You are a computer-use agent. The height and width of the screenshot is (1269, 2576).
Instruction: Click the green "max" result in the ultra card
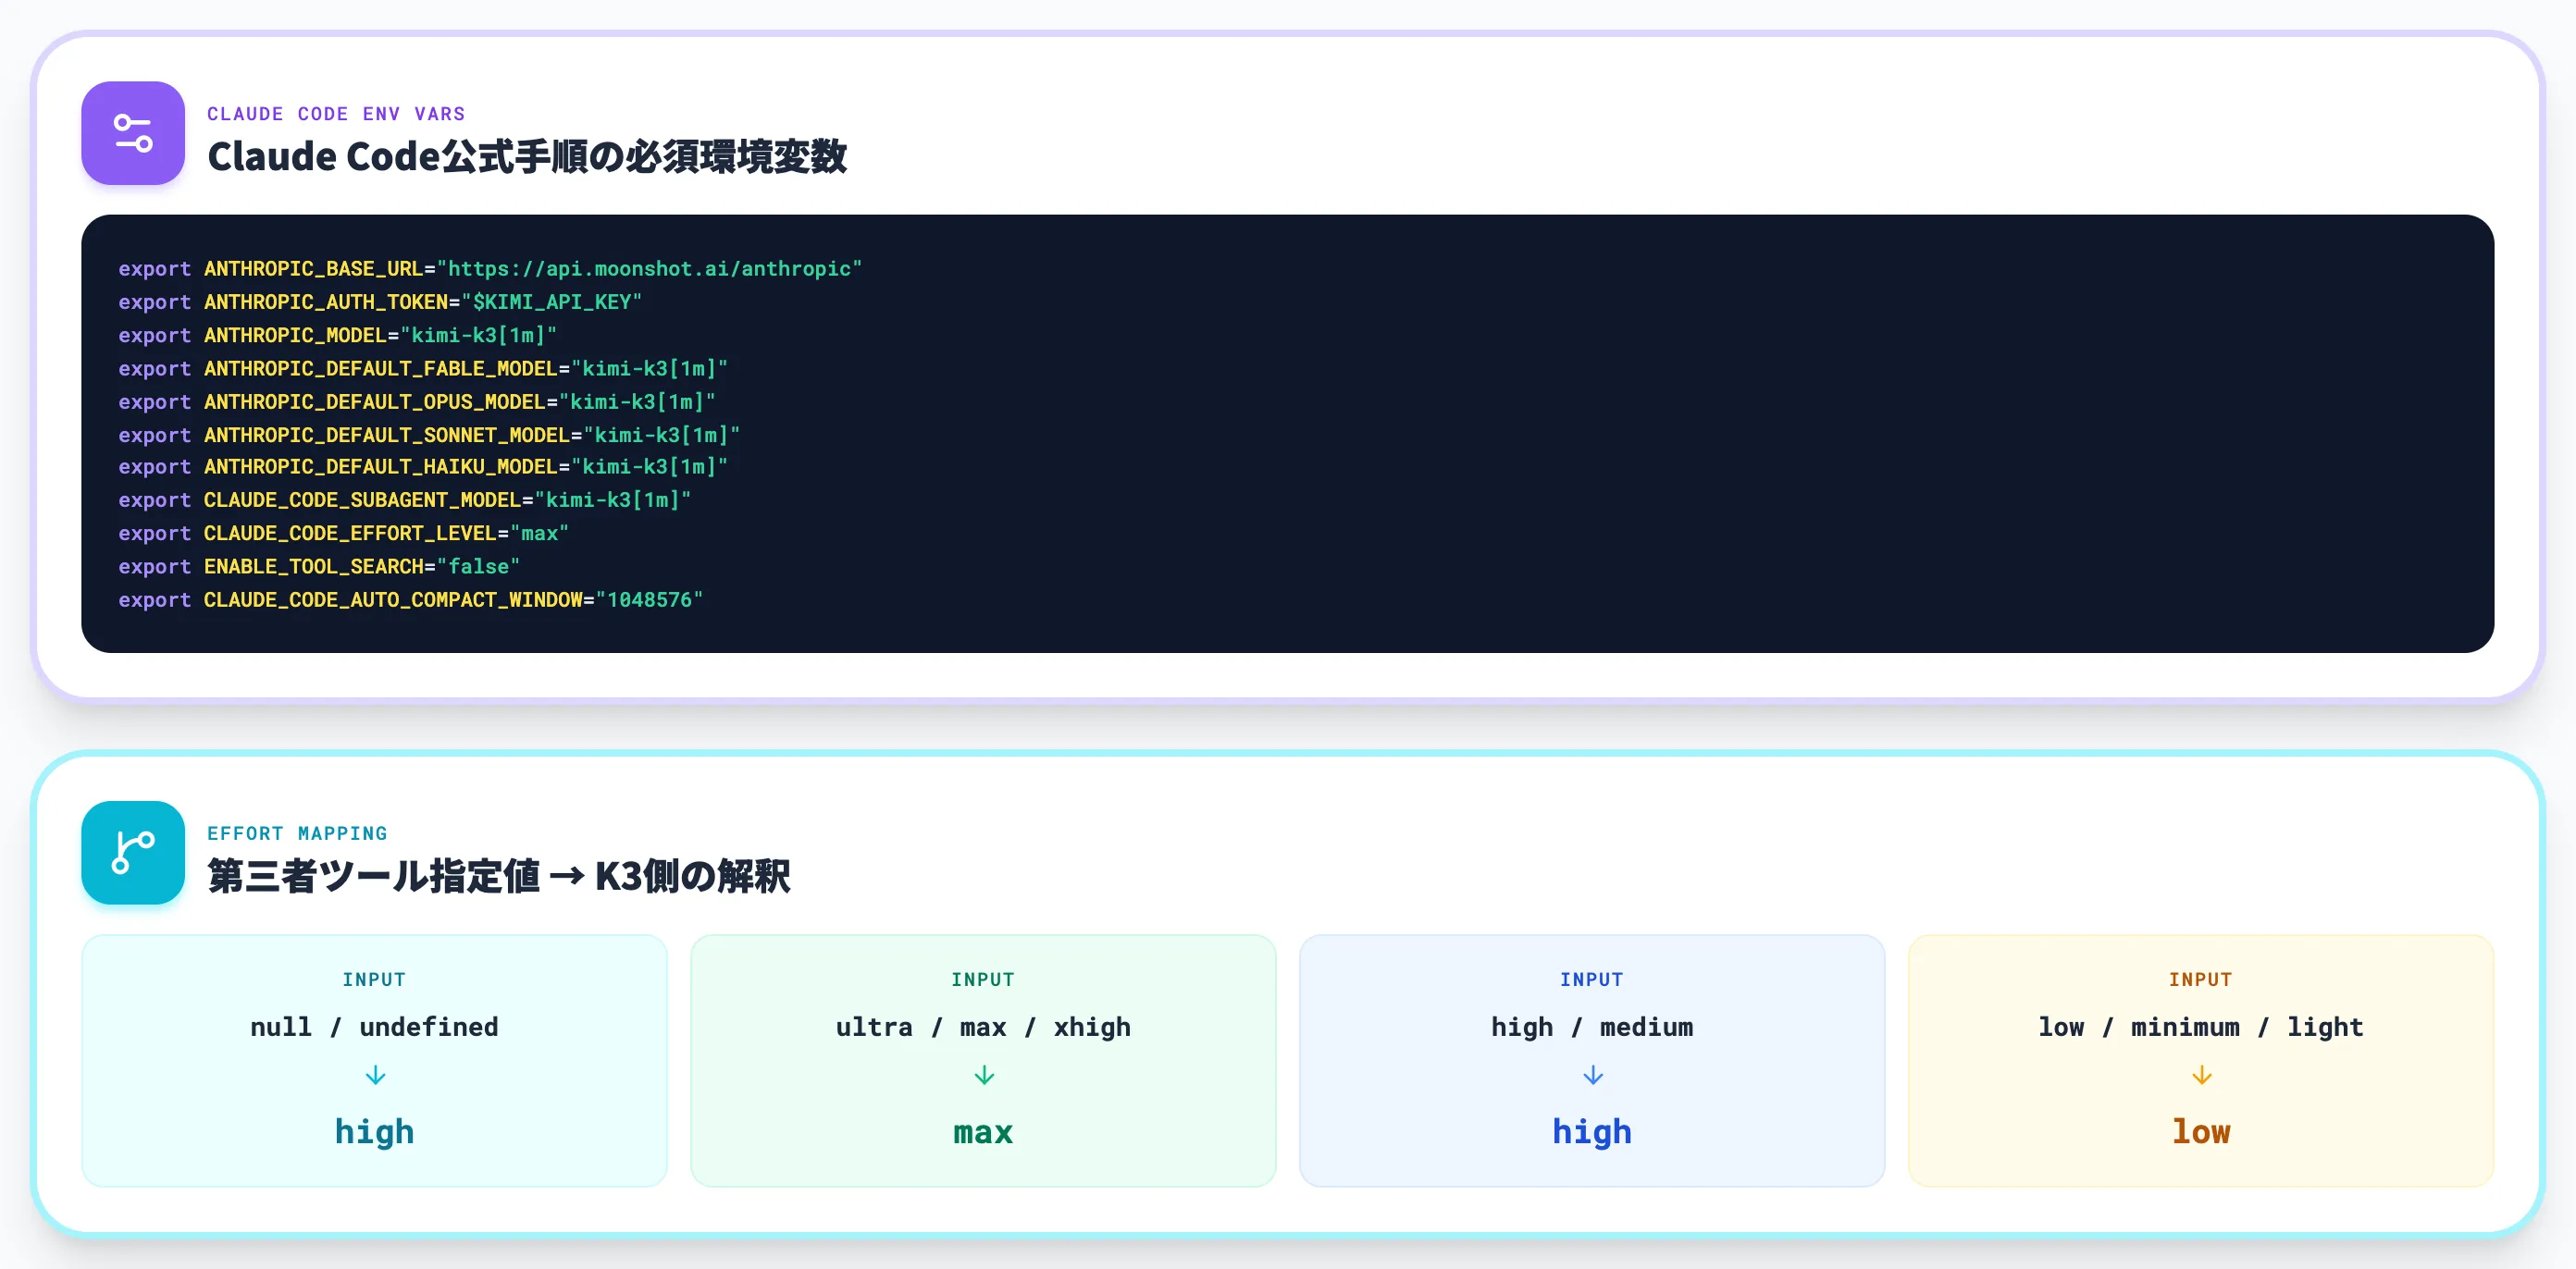(983, 1131)
